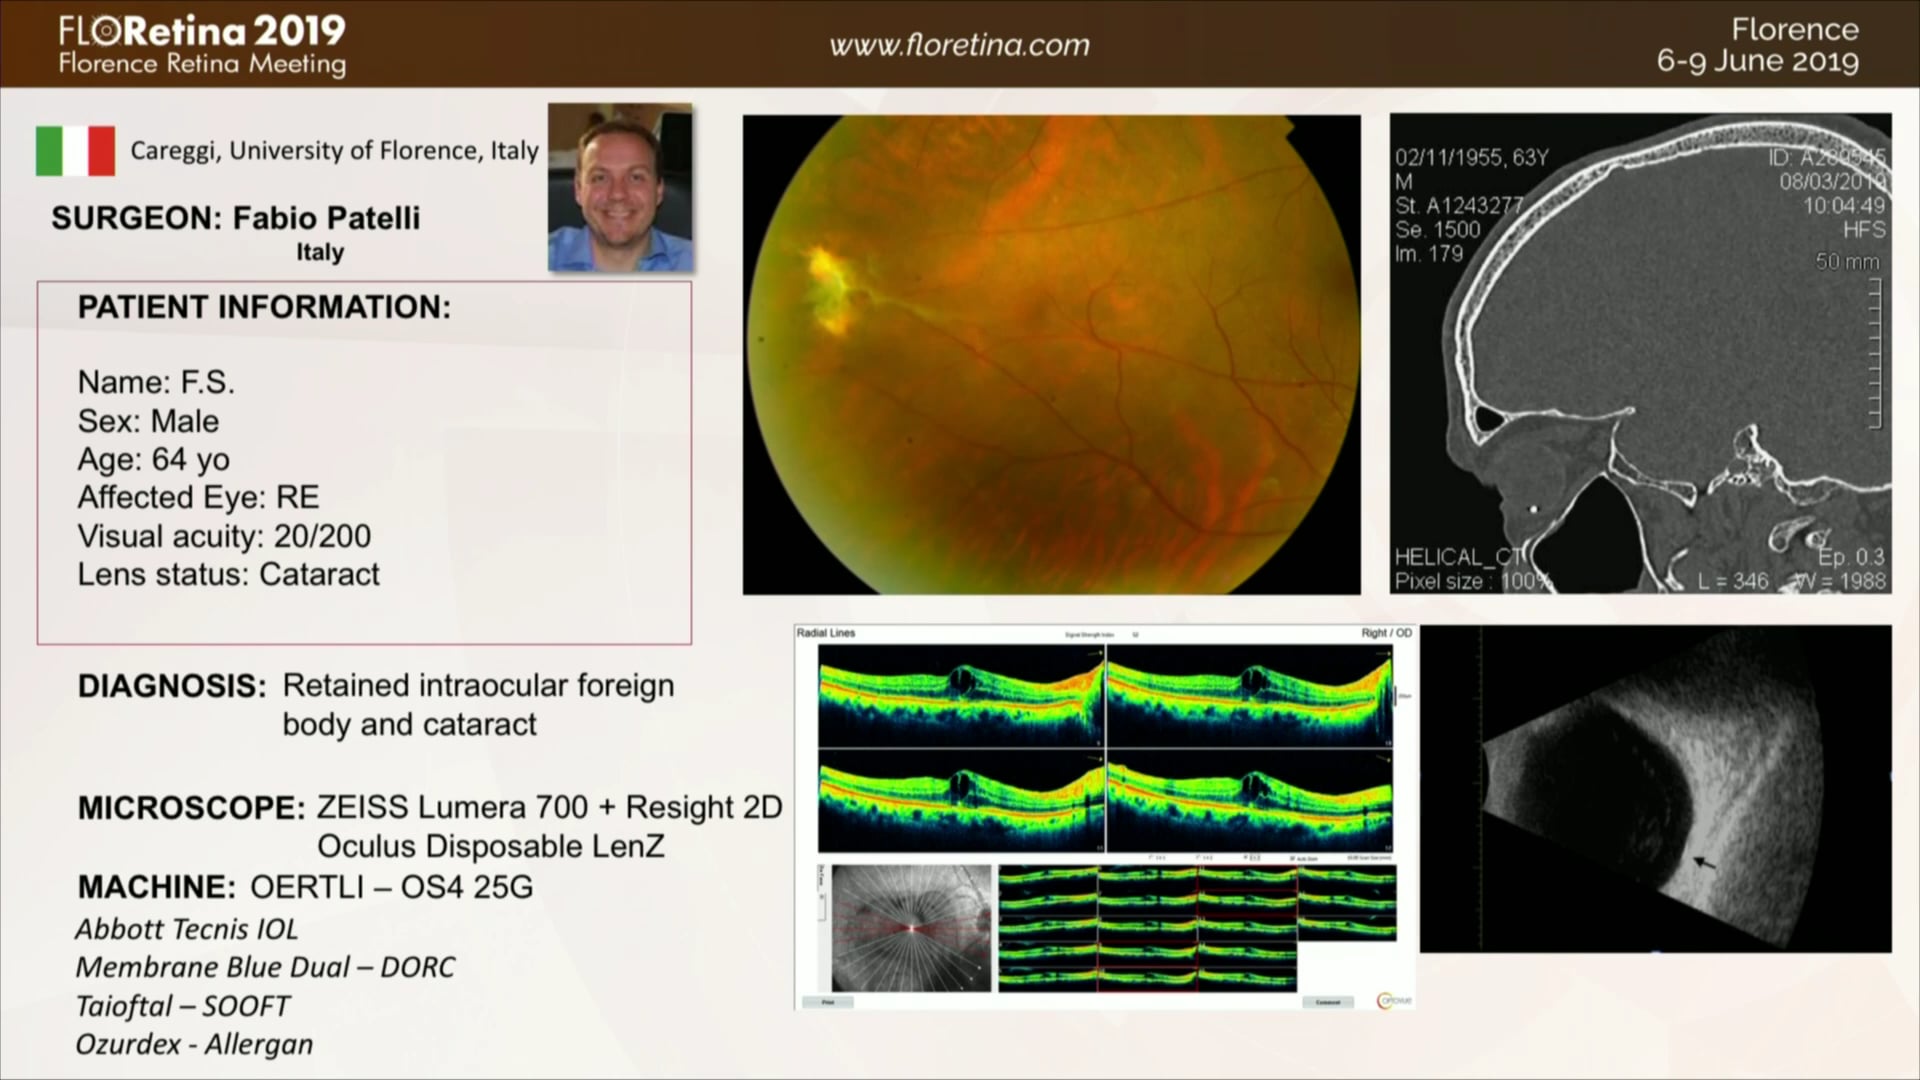Image resolution: width=1920 pixels, height=1080 pixels.
Task: Select the top-right OCT B-scan image
Action: tap(1249, 695)
